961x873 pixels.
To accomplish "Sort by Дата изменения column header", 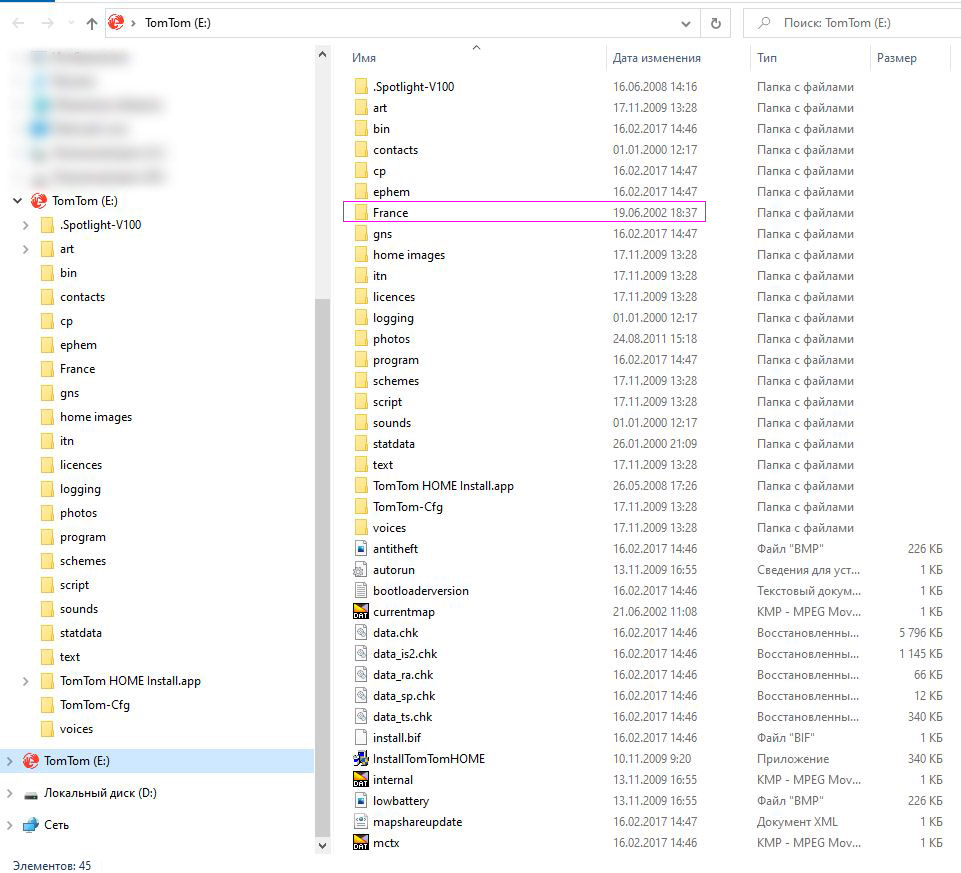I will [x=656, y=58].
